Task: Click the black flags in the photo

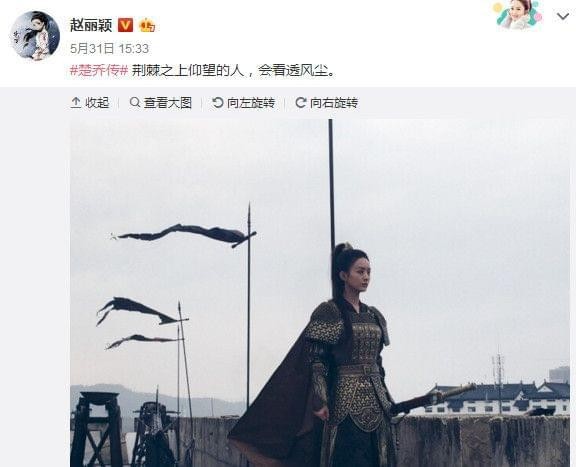Action: 176,287
